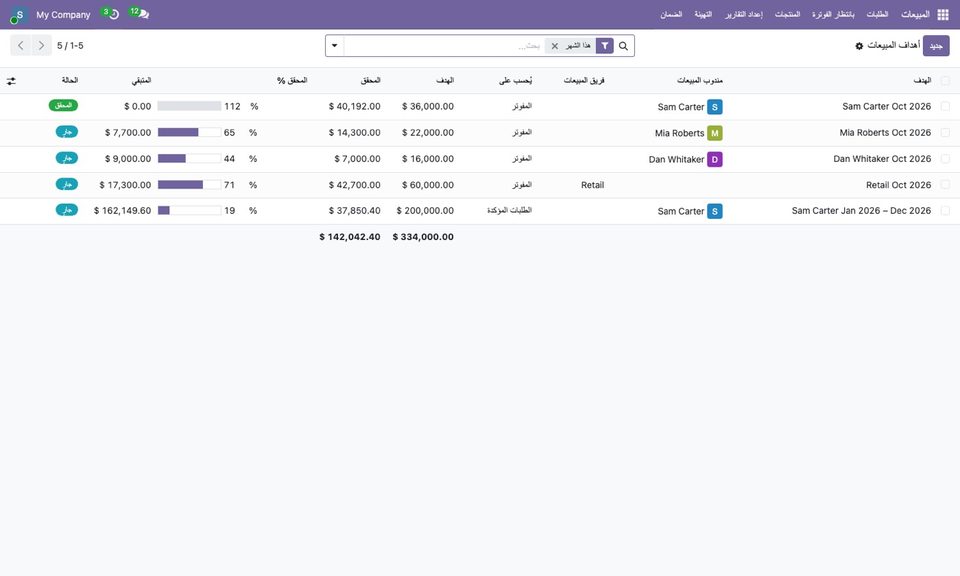960x576 pixels.
Task: Select the Sam Carter Oct 2026 row checkbox
Action: coord(945,107)
